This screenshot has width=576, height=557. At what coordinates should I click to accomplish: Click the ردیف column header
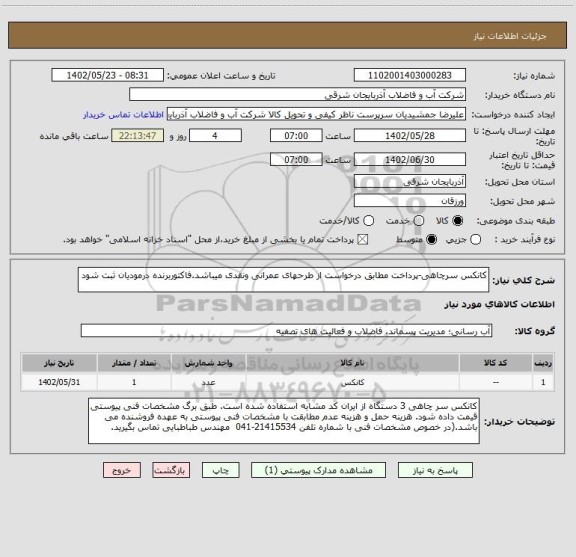click(x=543, y=363)
